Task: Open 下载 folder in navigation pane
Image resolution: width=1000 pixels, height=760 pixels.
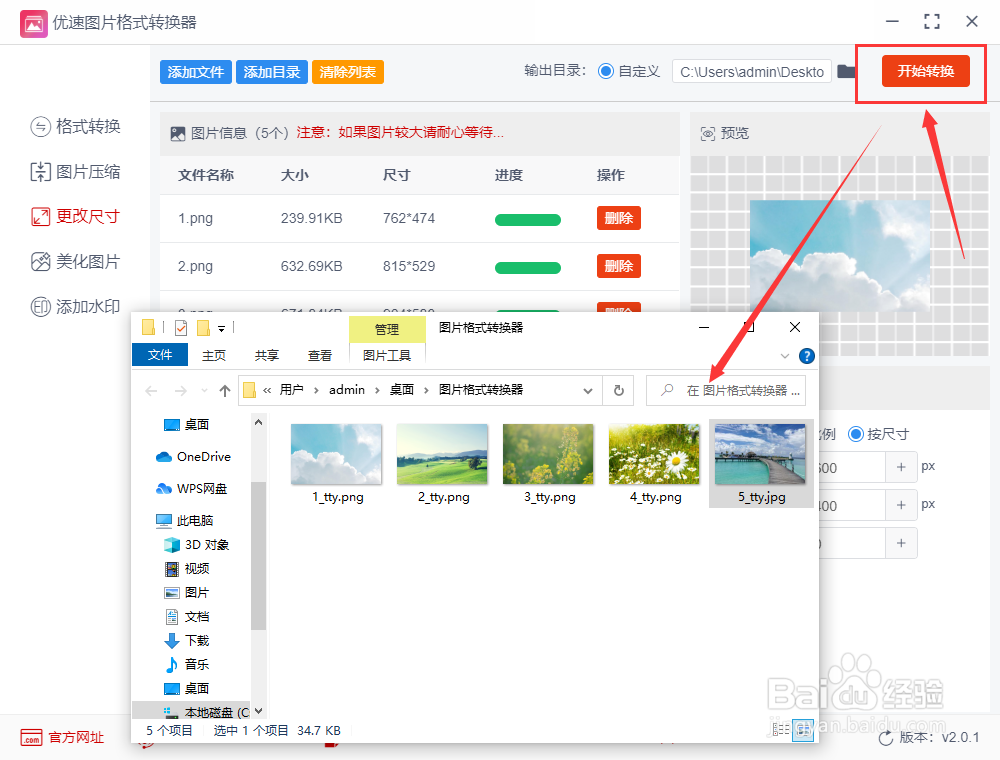Action: pyautogui.click(x=187, y=640)
